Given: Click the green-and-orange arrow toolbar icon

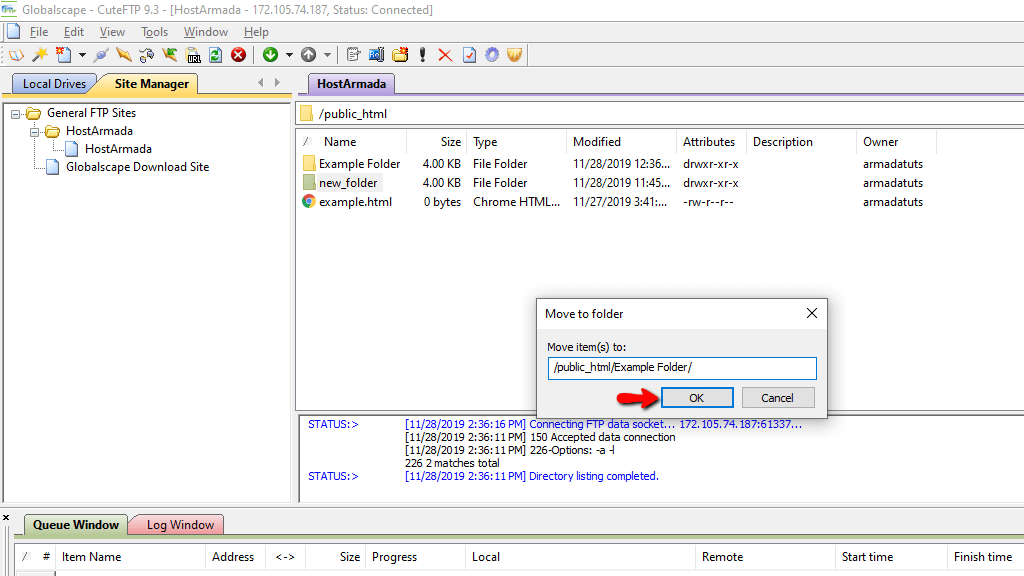Looking at the screenshot, I should [x=170, y=55].
